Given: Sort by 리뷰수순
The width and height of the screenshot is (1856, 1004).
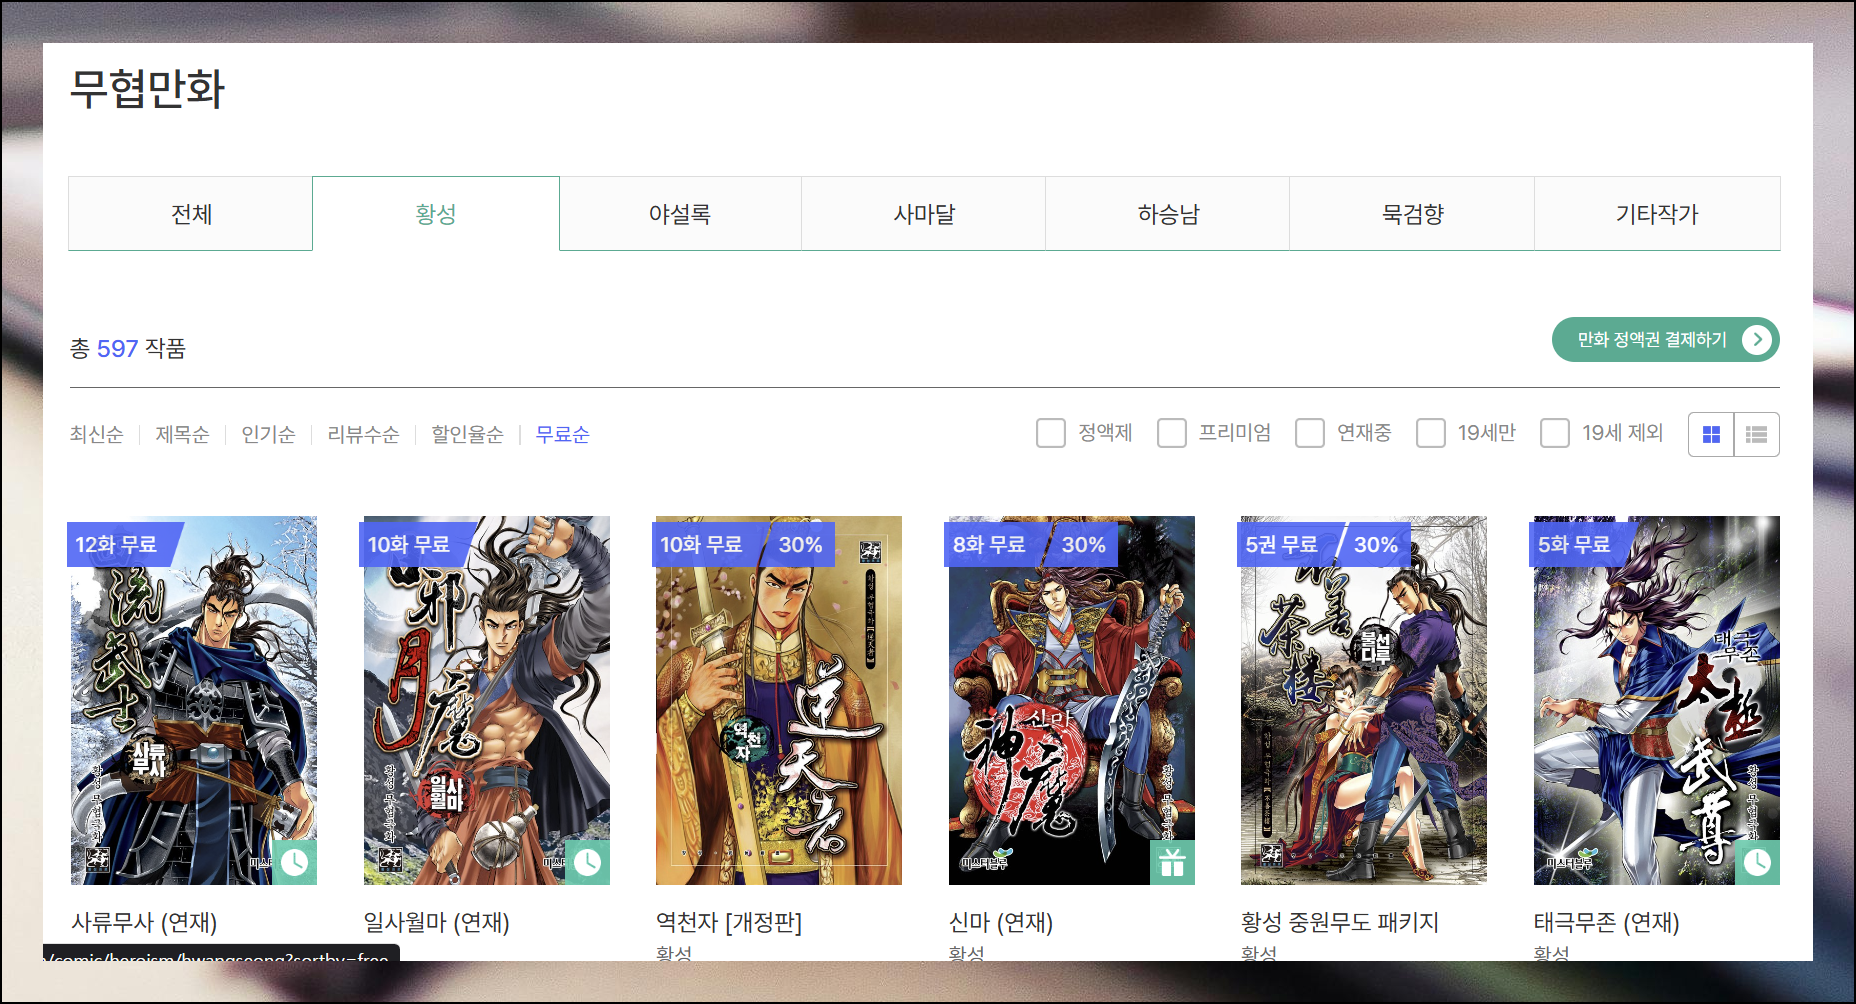Looking at the screenshot, I should [x=363, y=434].
